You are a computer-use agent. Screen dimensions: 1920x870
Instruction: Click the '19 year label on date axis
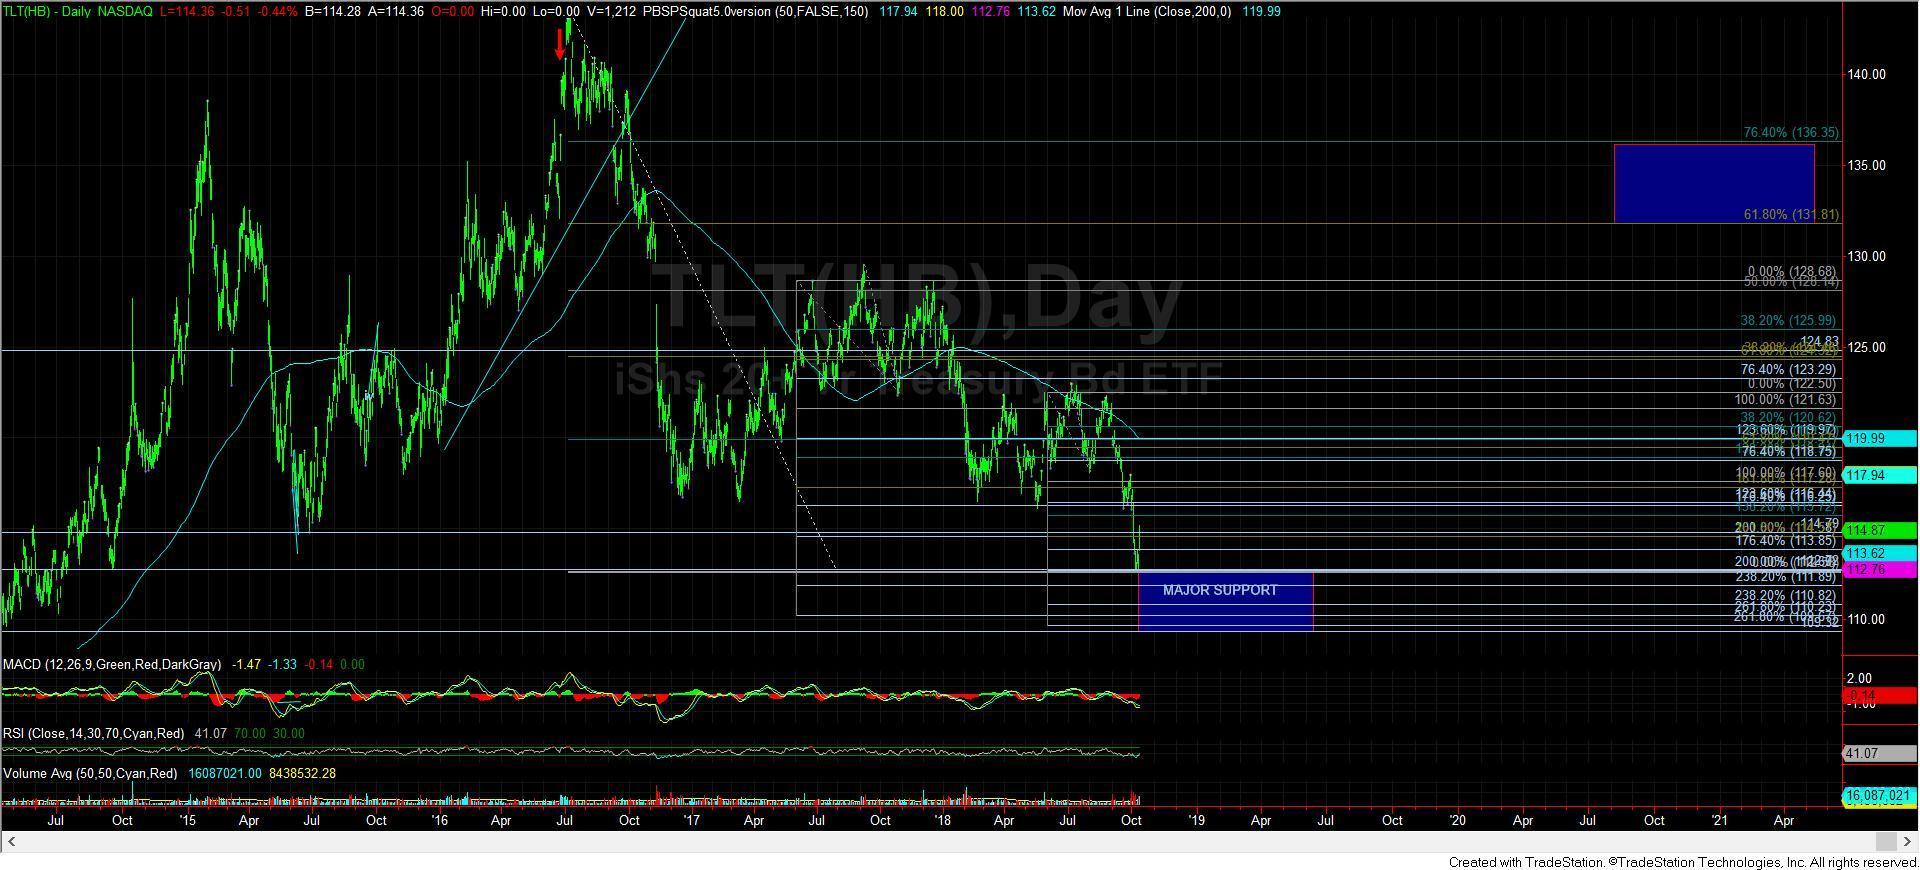tap(1195, 821)
